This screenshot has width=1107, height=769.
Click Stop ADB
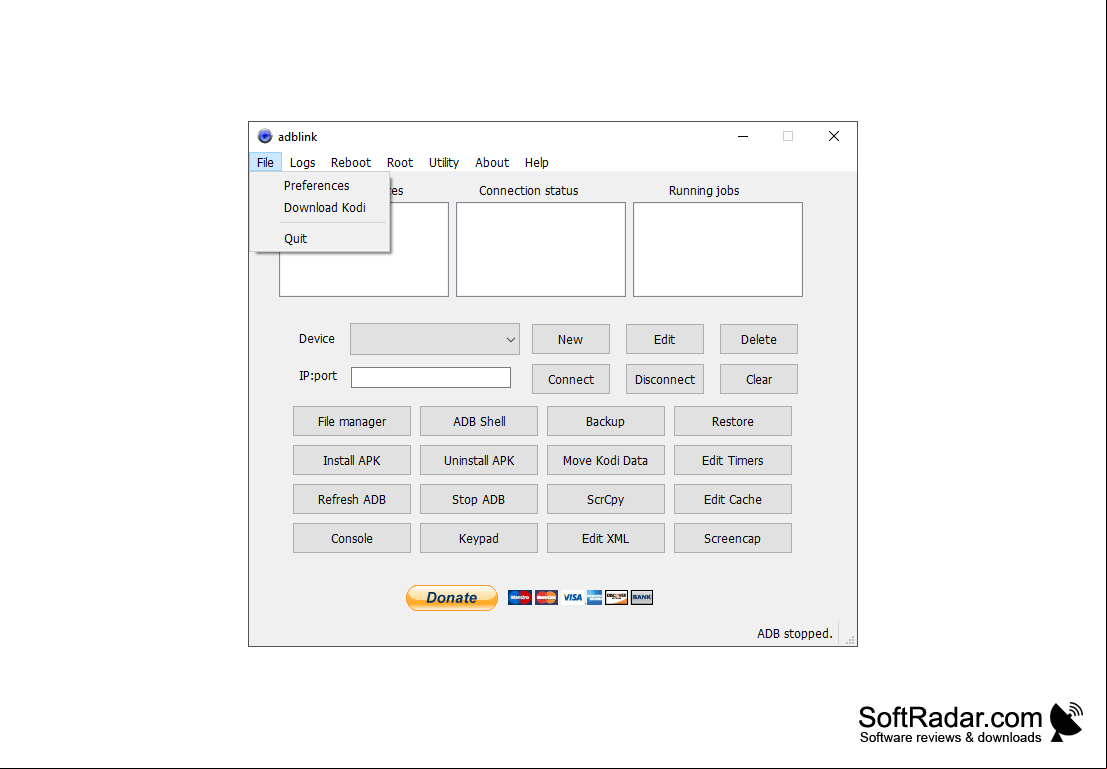[479, 499]
